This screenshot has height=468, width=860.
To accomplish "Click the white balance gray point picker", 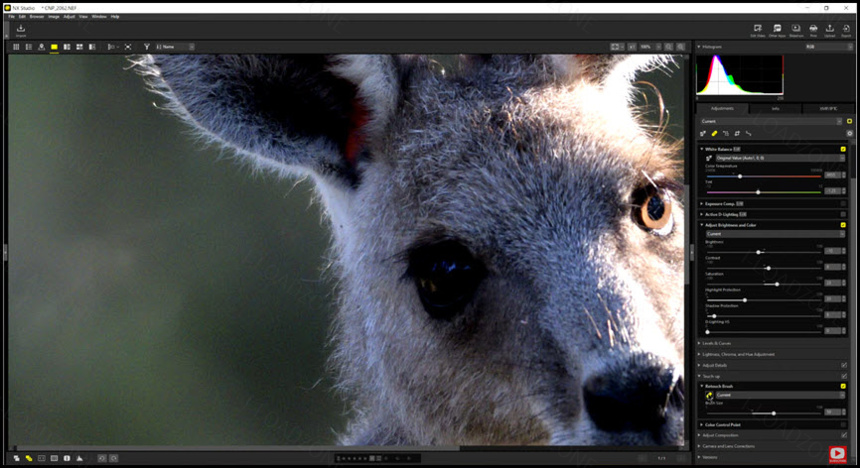I will [709, 158].
